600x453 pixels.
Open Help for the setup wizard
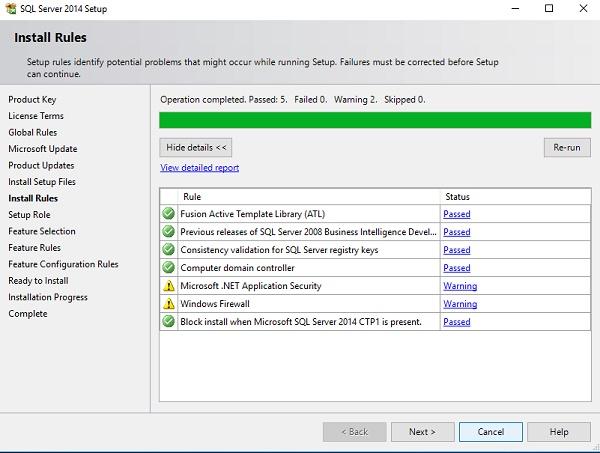pos(559,432)
